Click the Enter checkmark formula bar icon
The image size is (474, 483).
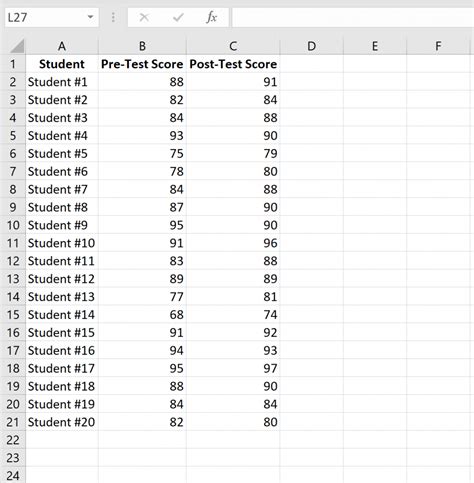click(178, 17)
